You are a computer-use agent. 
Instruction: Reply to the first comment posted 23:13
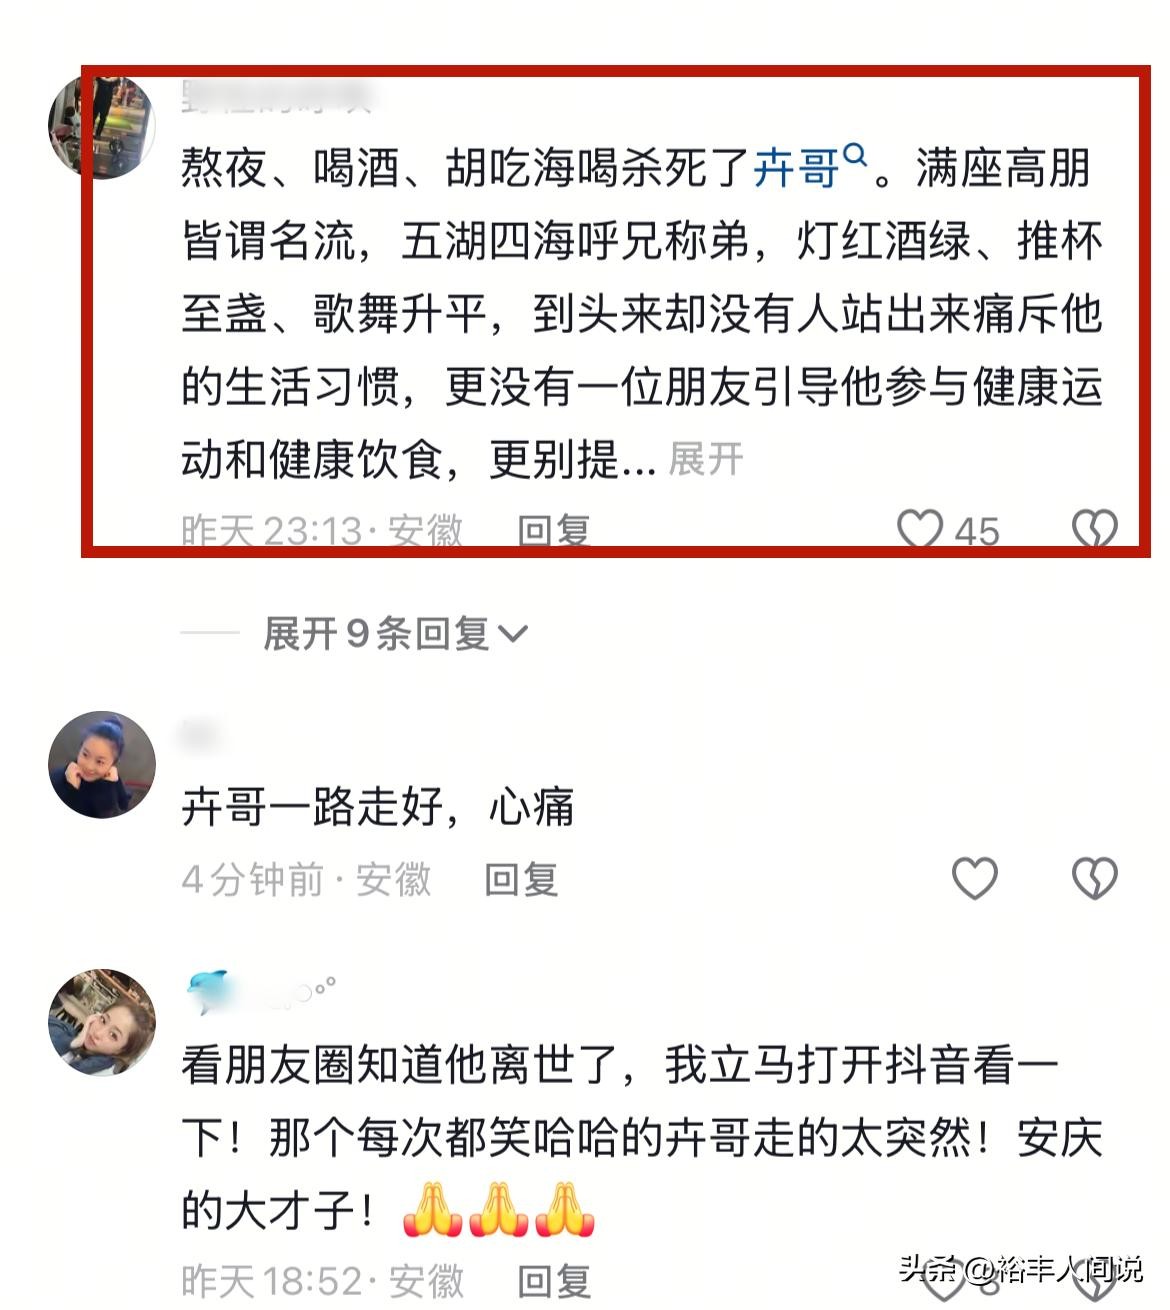[x=553, y=531]
